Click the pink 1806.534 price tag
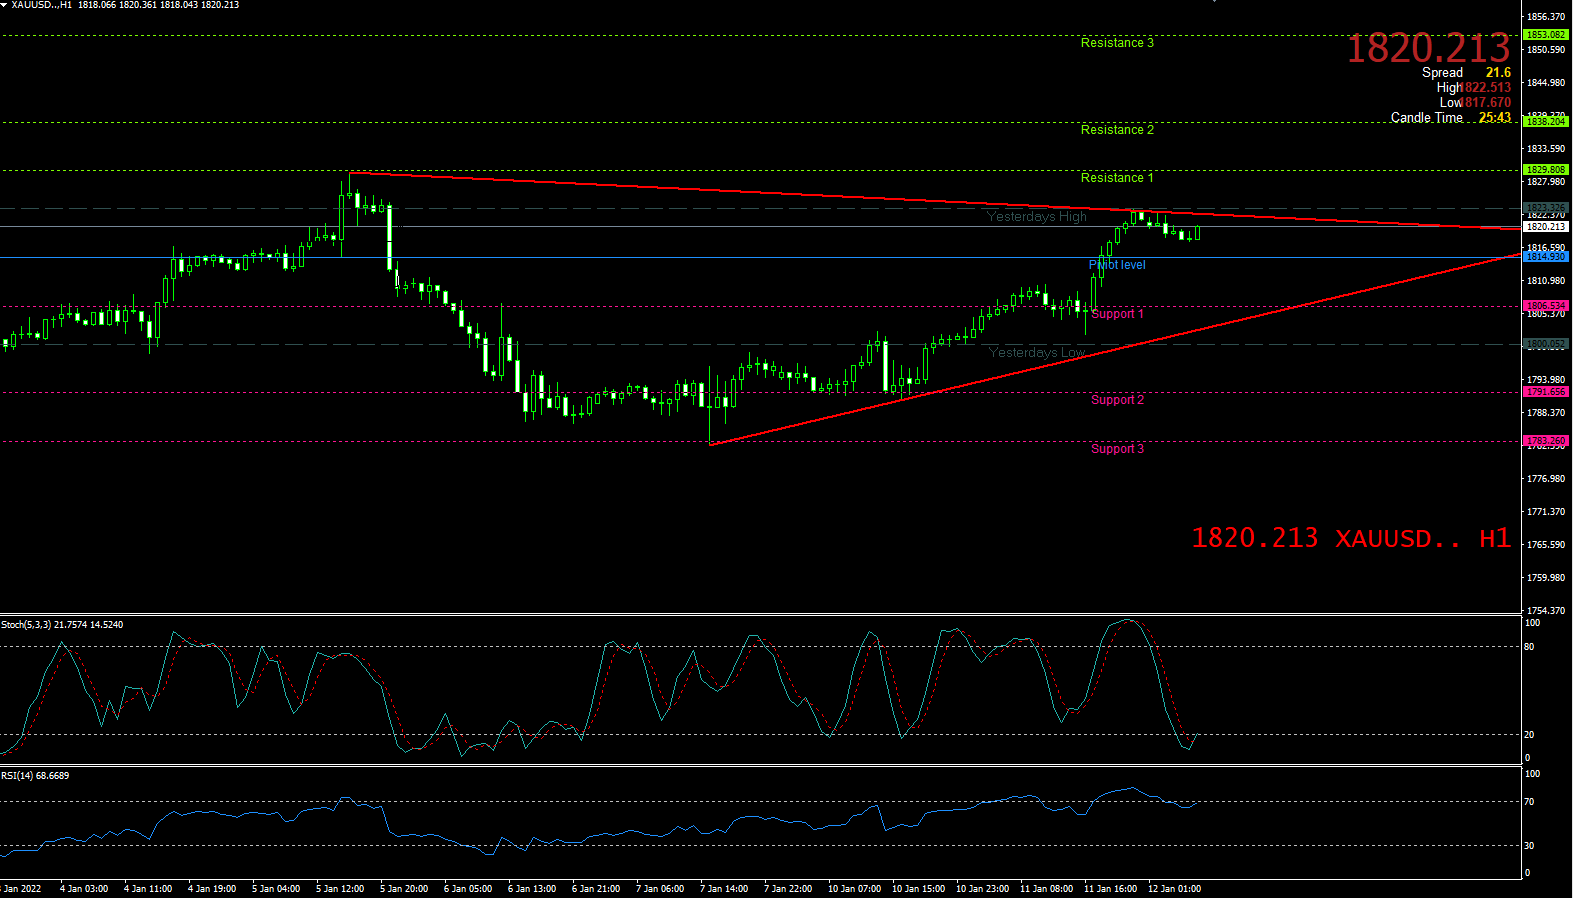Image resolution: width=1573 pixels, height=898 pixels. point(1545,306)
